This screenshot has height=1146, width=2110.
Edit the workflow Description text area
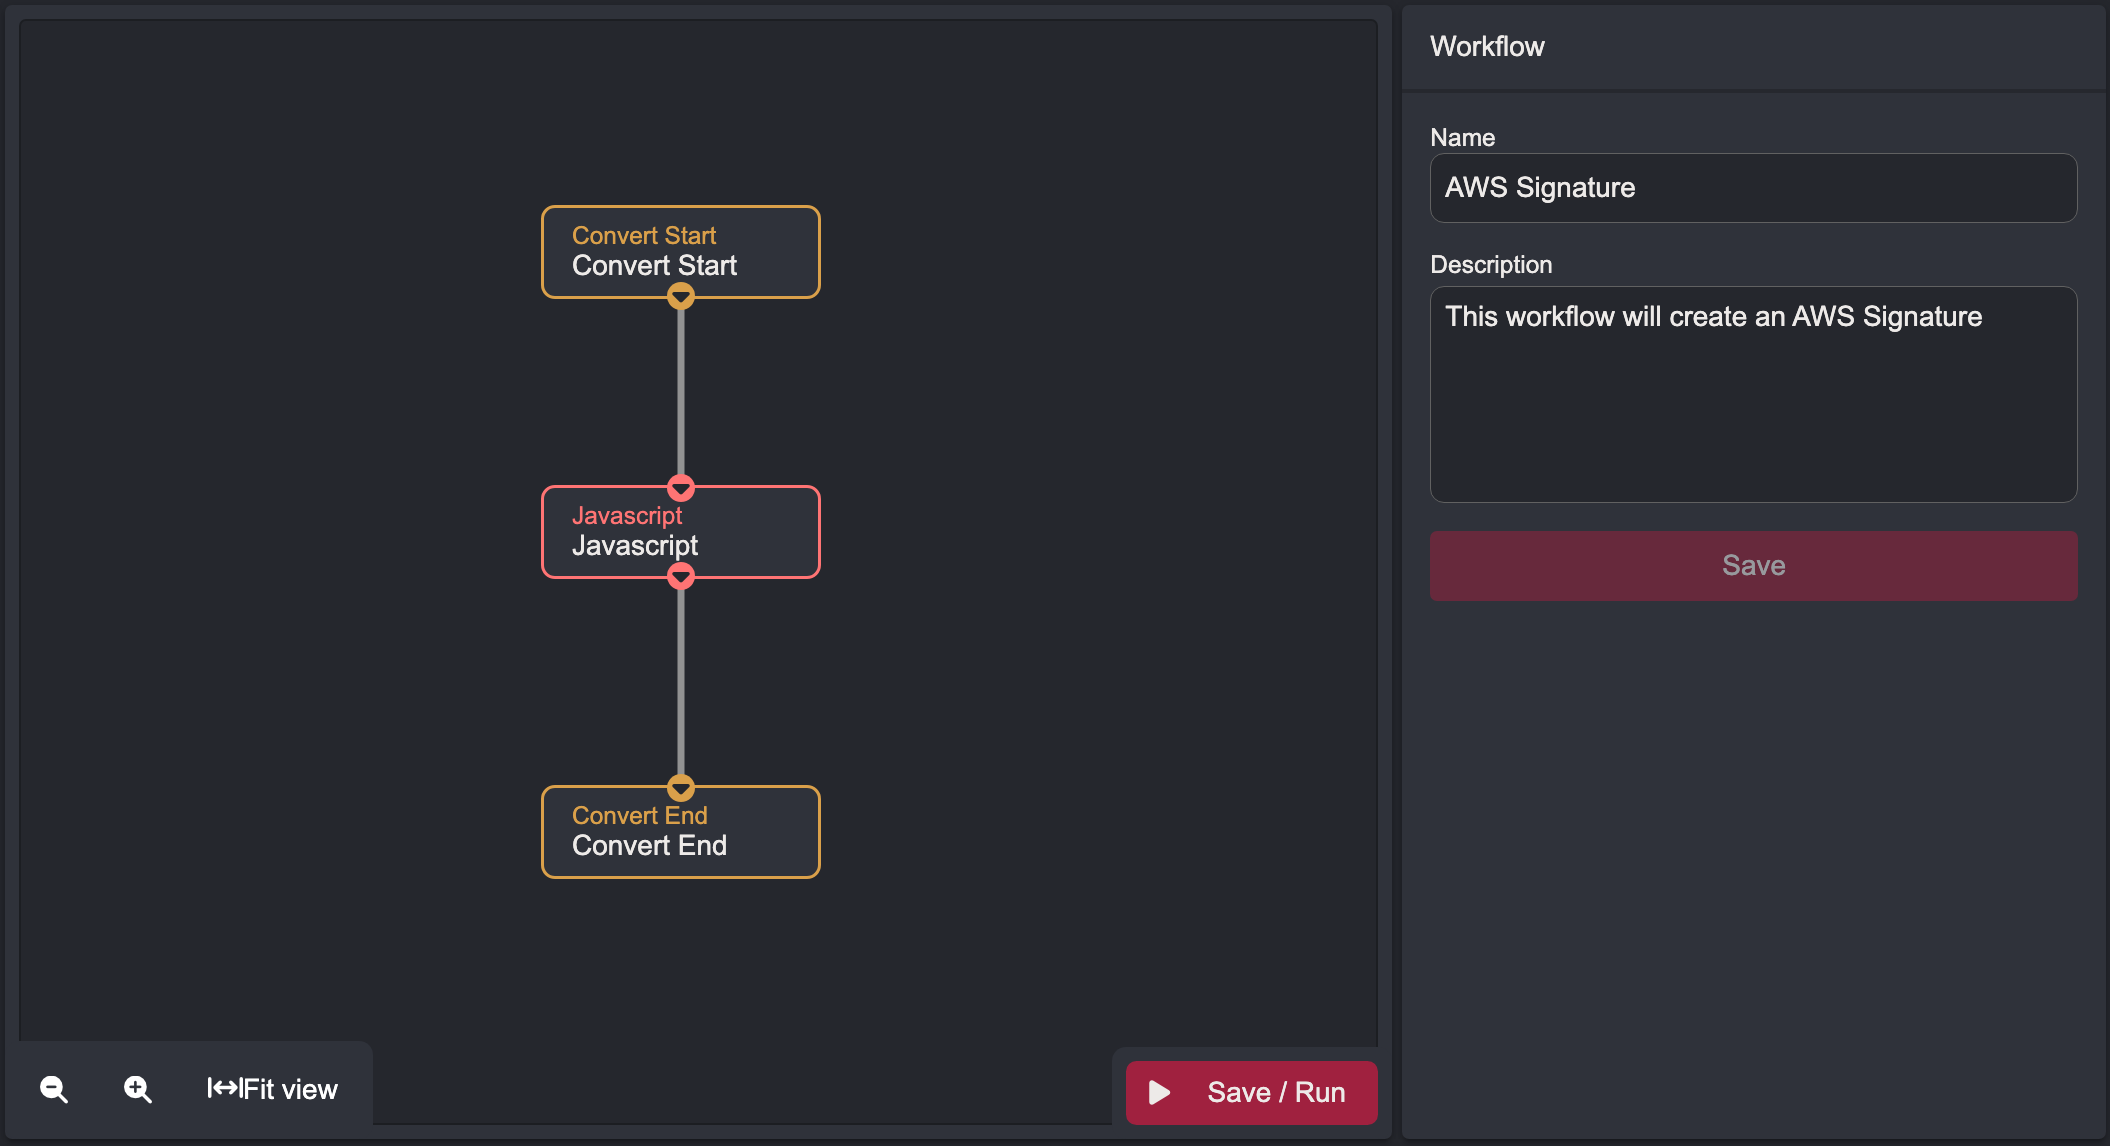1753,394
